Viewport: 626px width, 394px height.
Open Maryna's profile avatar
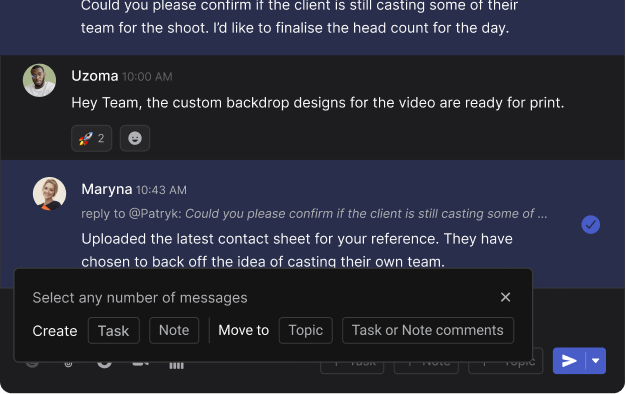pos(50,194)
